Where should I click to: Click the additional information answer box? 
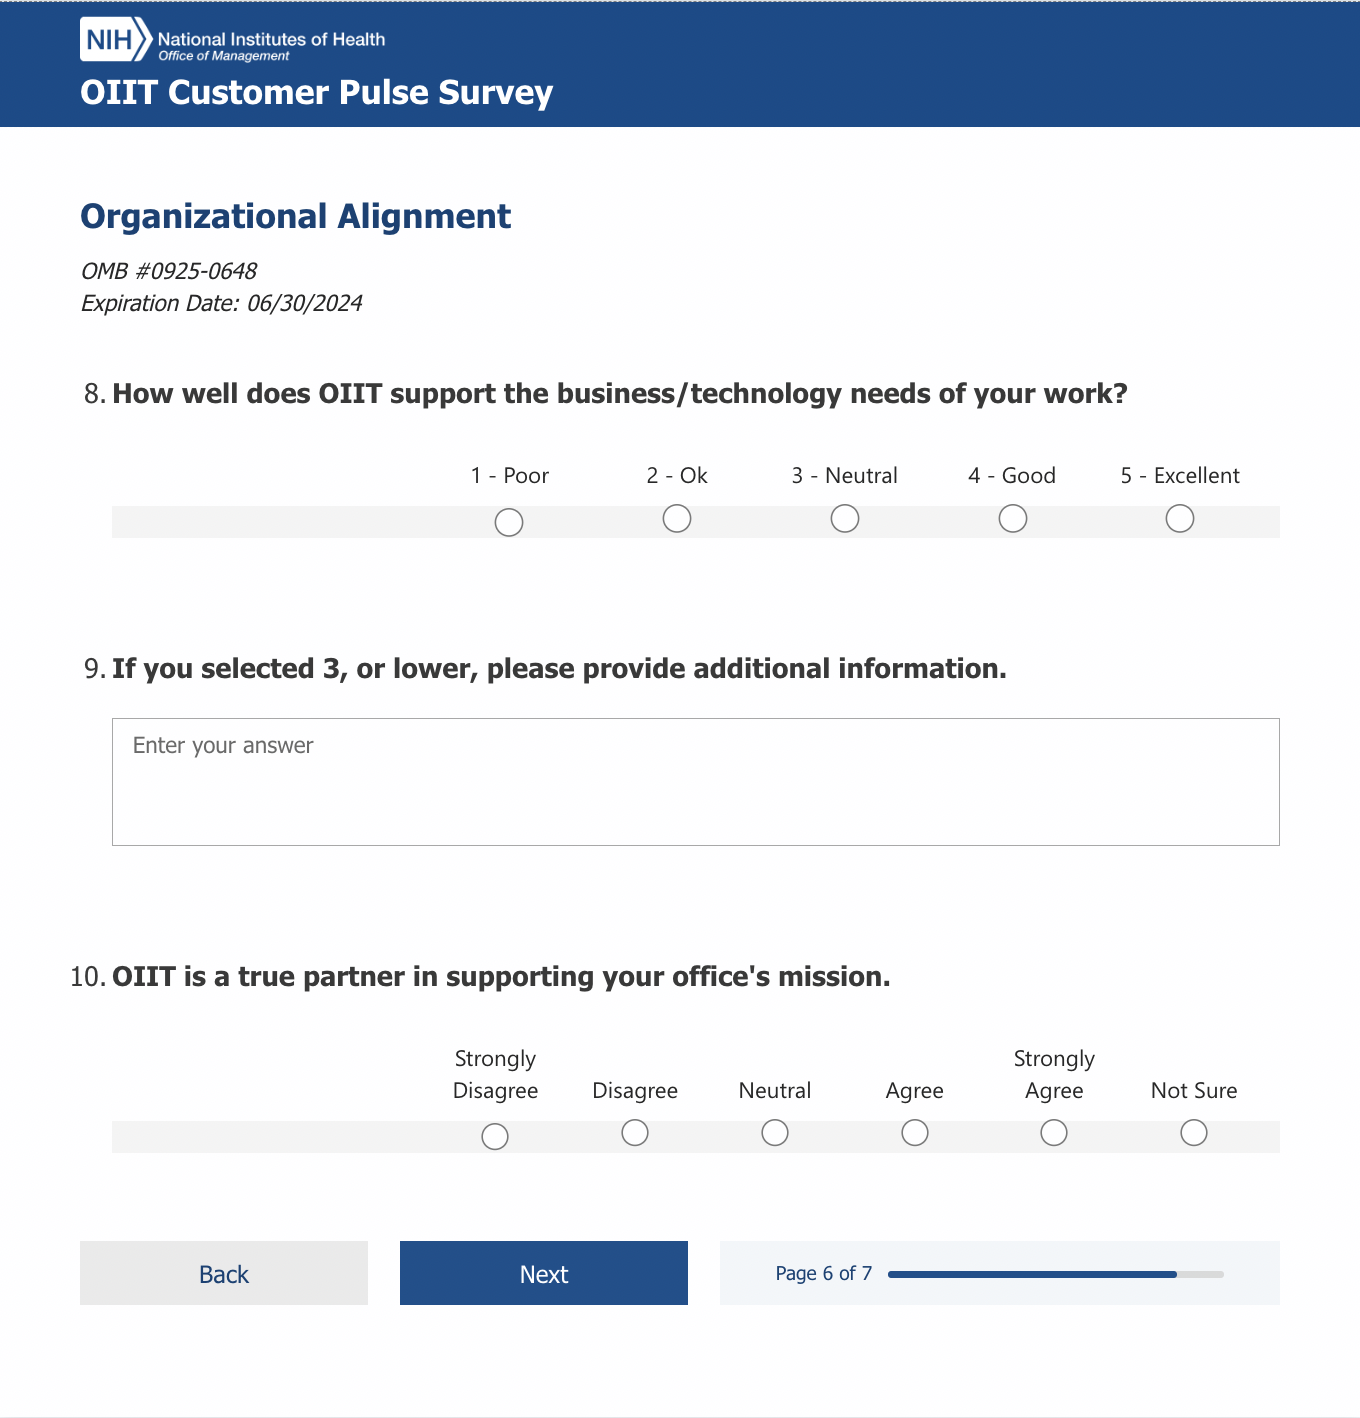coord(695,781)
